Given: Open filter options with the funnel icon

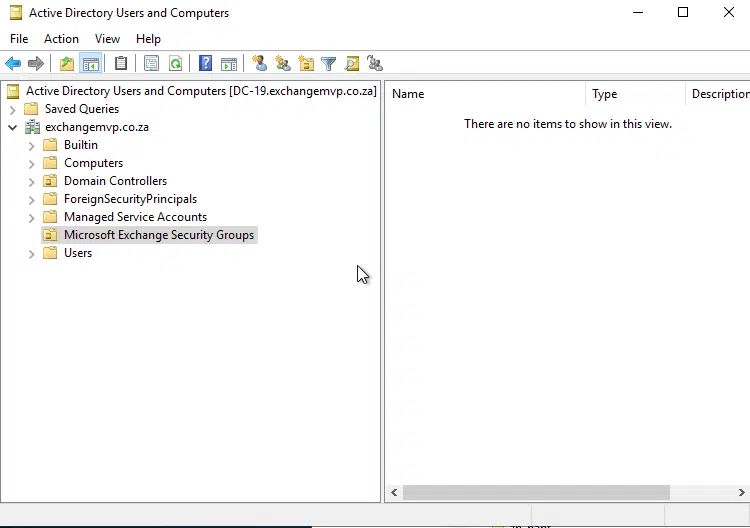Looking at the screenshot, I should point(328,64).
